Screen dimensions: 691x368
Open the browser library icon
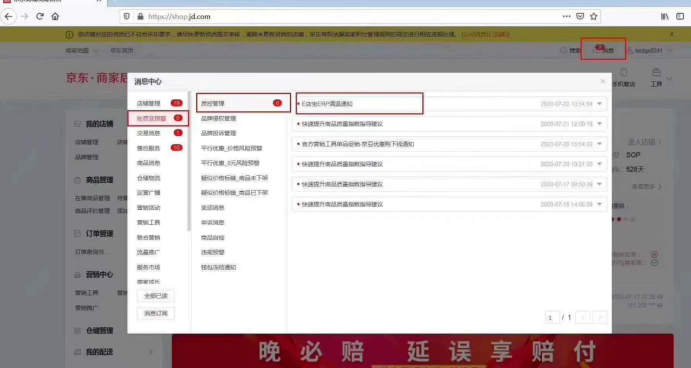point(665,16)
